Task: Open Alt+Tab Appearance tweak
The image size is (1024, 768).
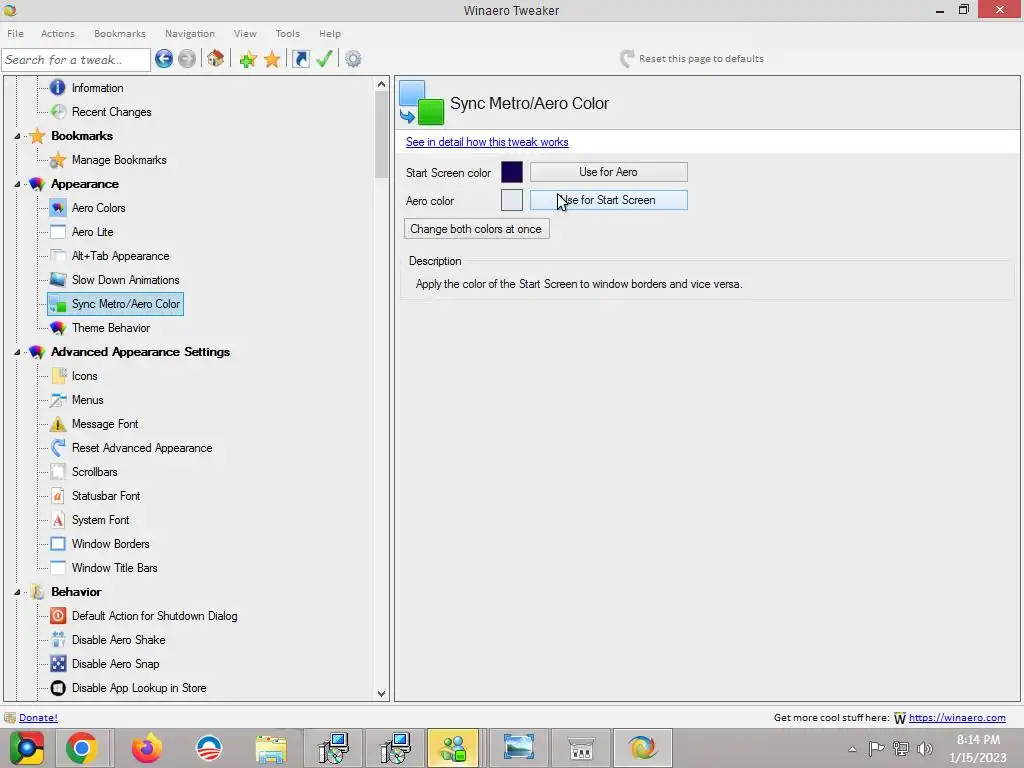Action: (x=120, y=256)
